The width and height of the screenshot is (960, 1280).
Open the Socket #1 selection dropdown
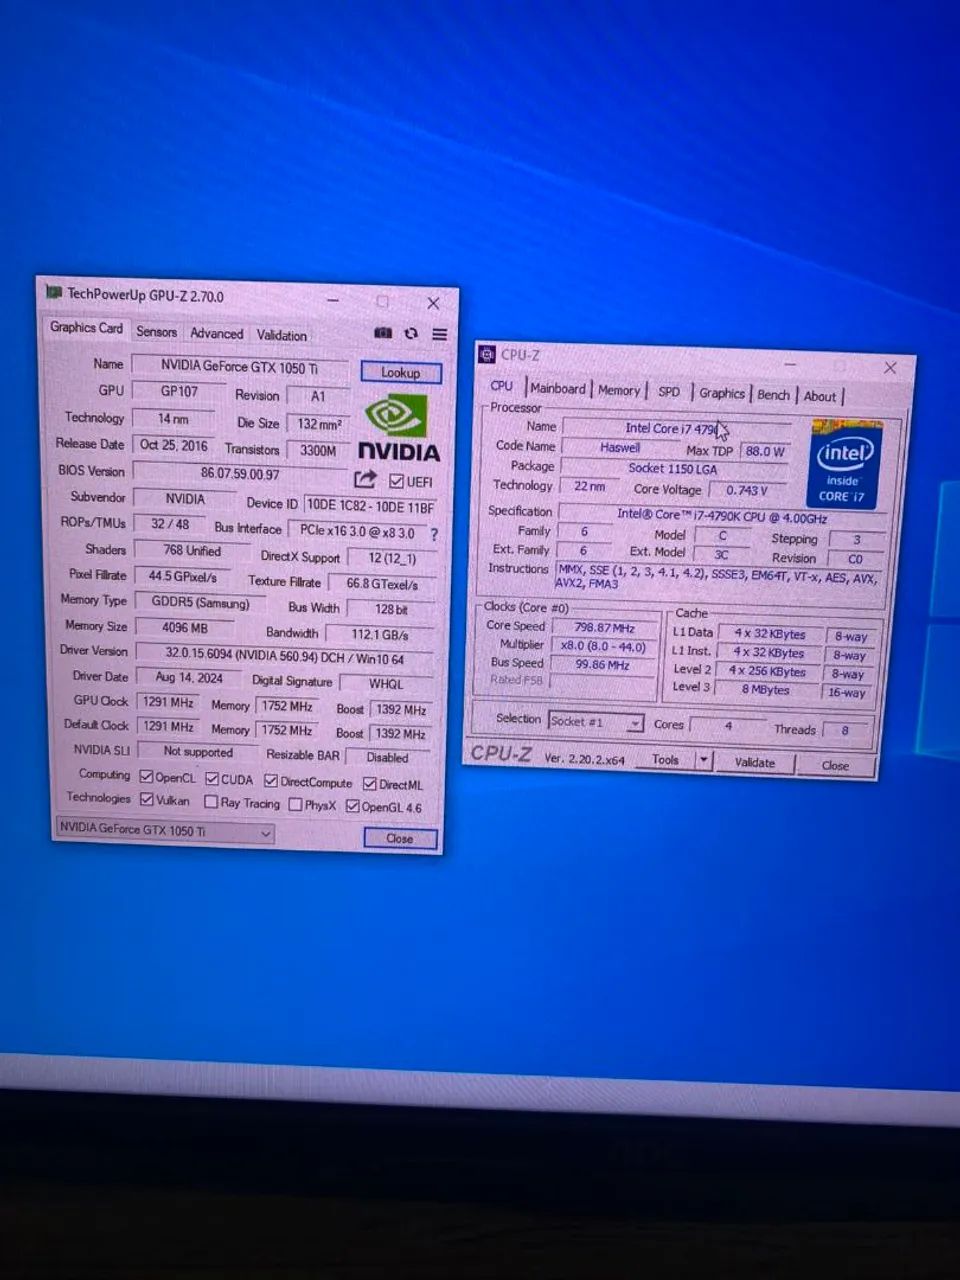pyautogui.click(x=595, y=722)
